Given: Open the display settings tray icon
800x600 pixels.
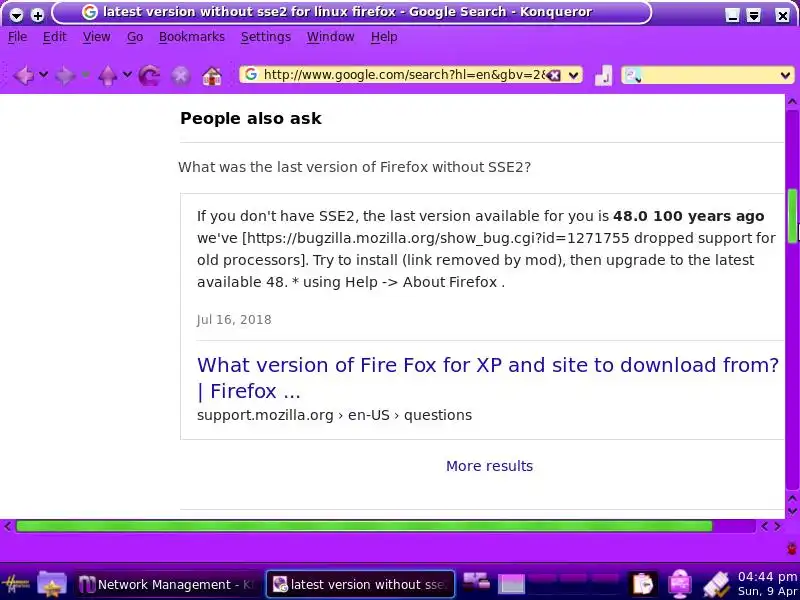Looking at the screenshot, I should [680, 583].
